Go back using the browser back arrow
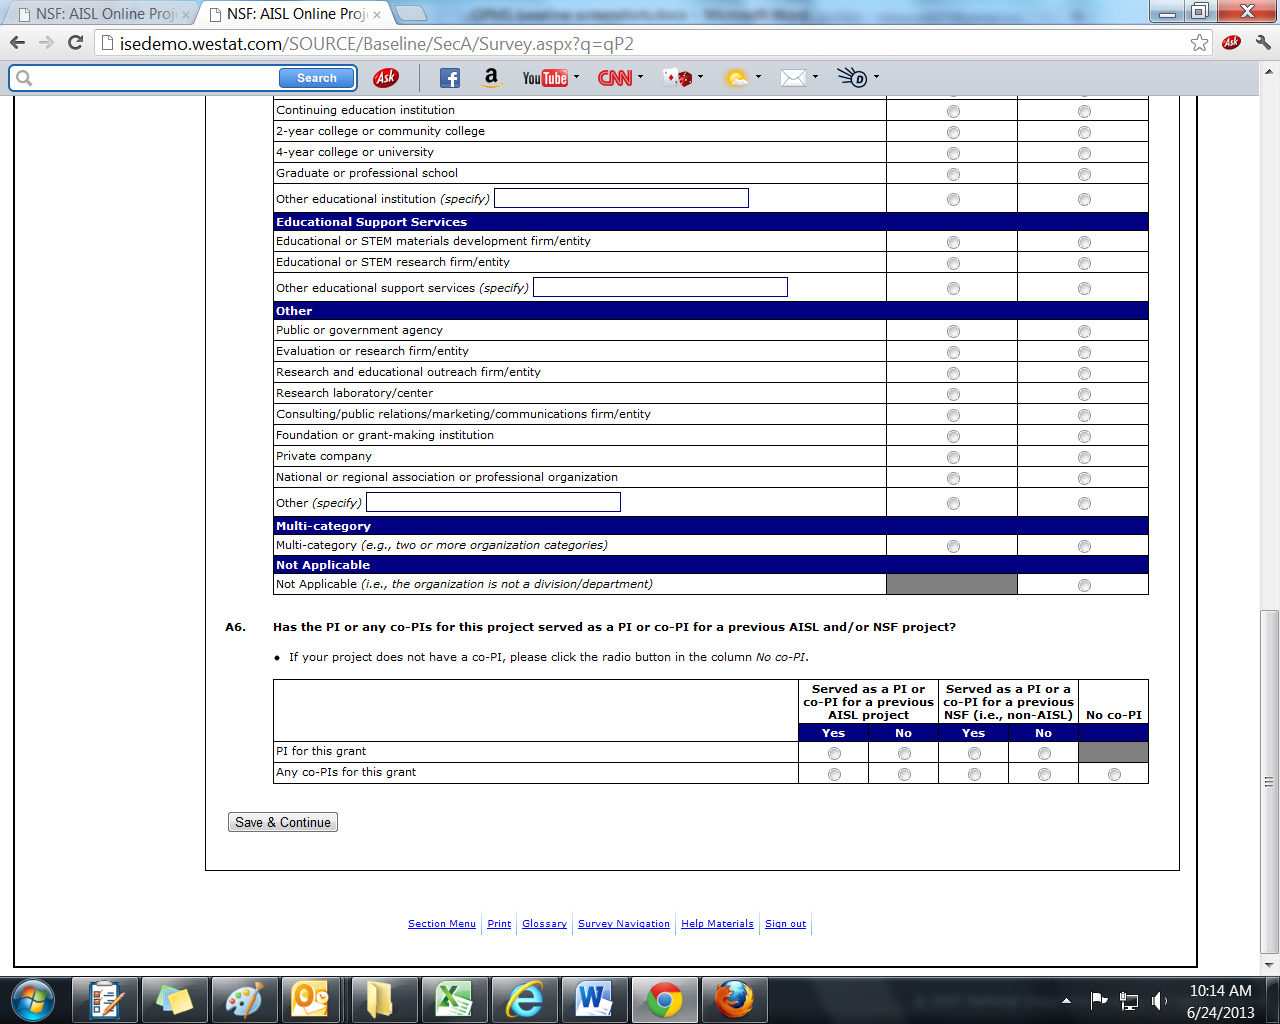1280x1024 pixels. click(x=18, y=43)
